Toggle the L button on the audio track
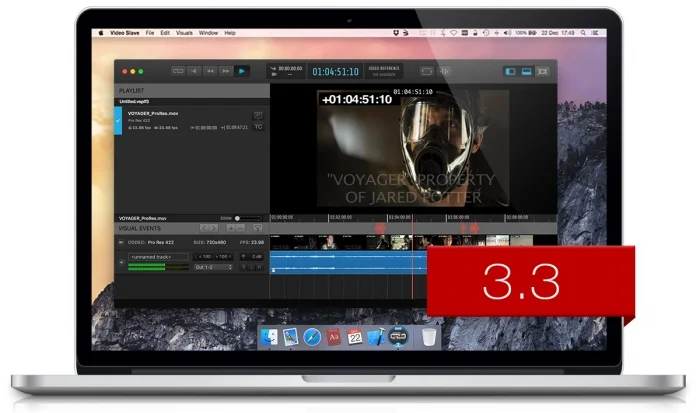Viewport: 700px width, 413px height. click(251, 267)
